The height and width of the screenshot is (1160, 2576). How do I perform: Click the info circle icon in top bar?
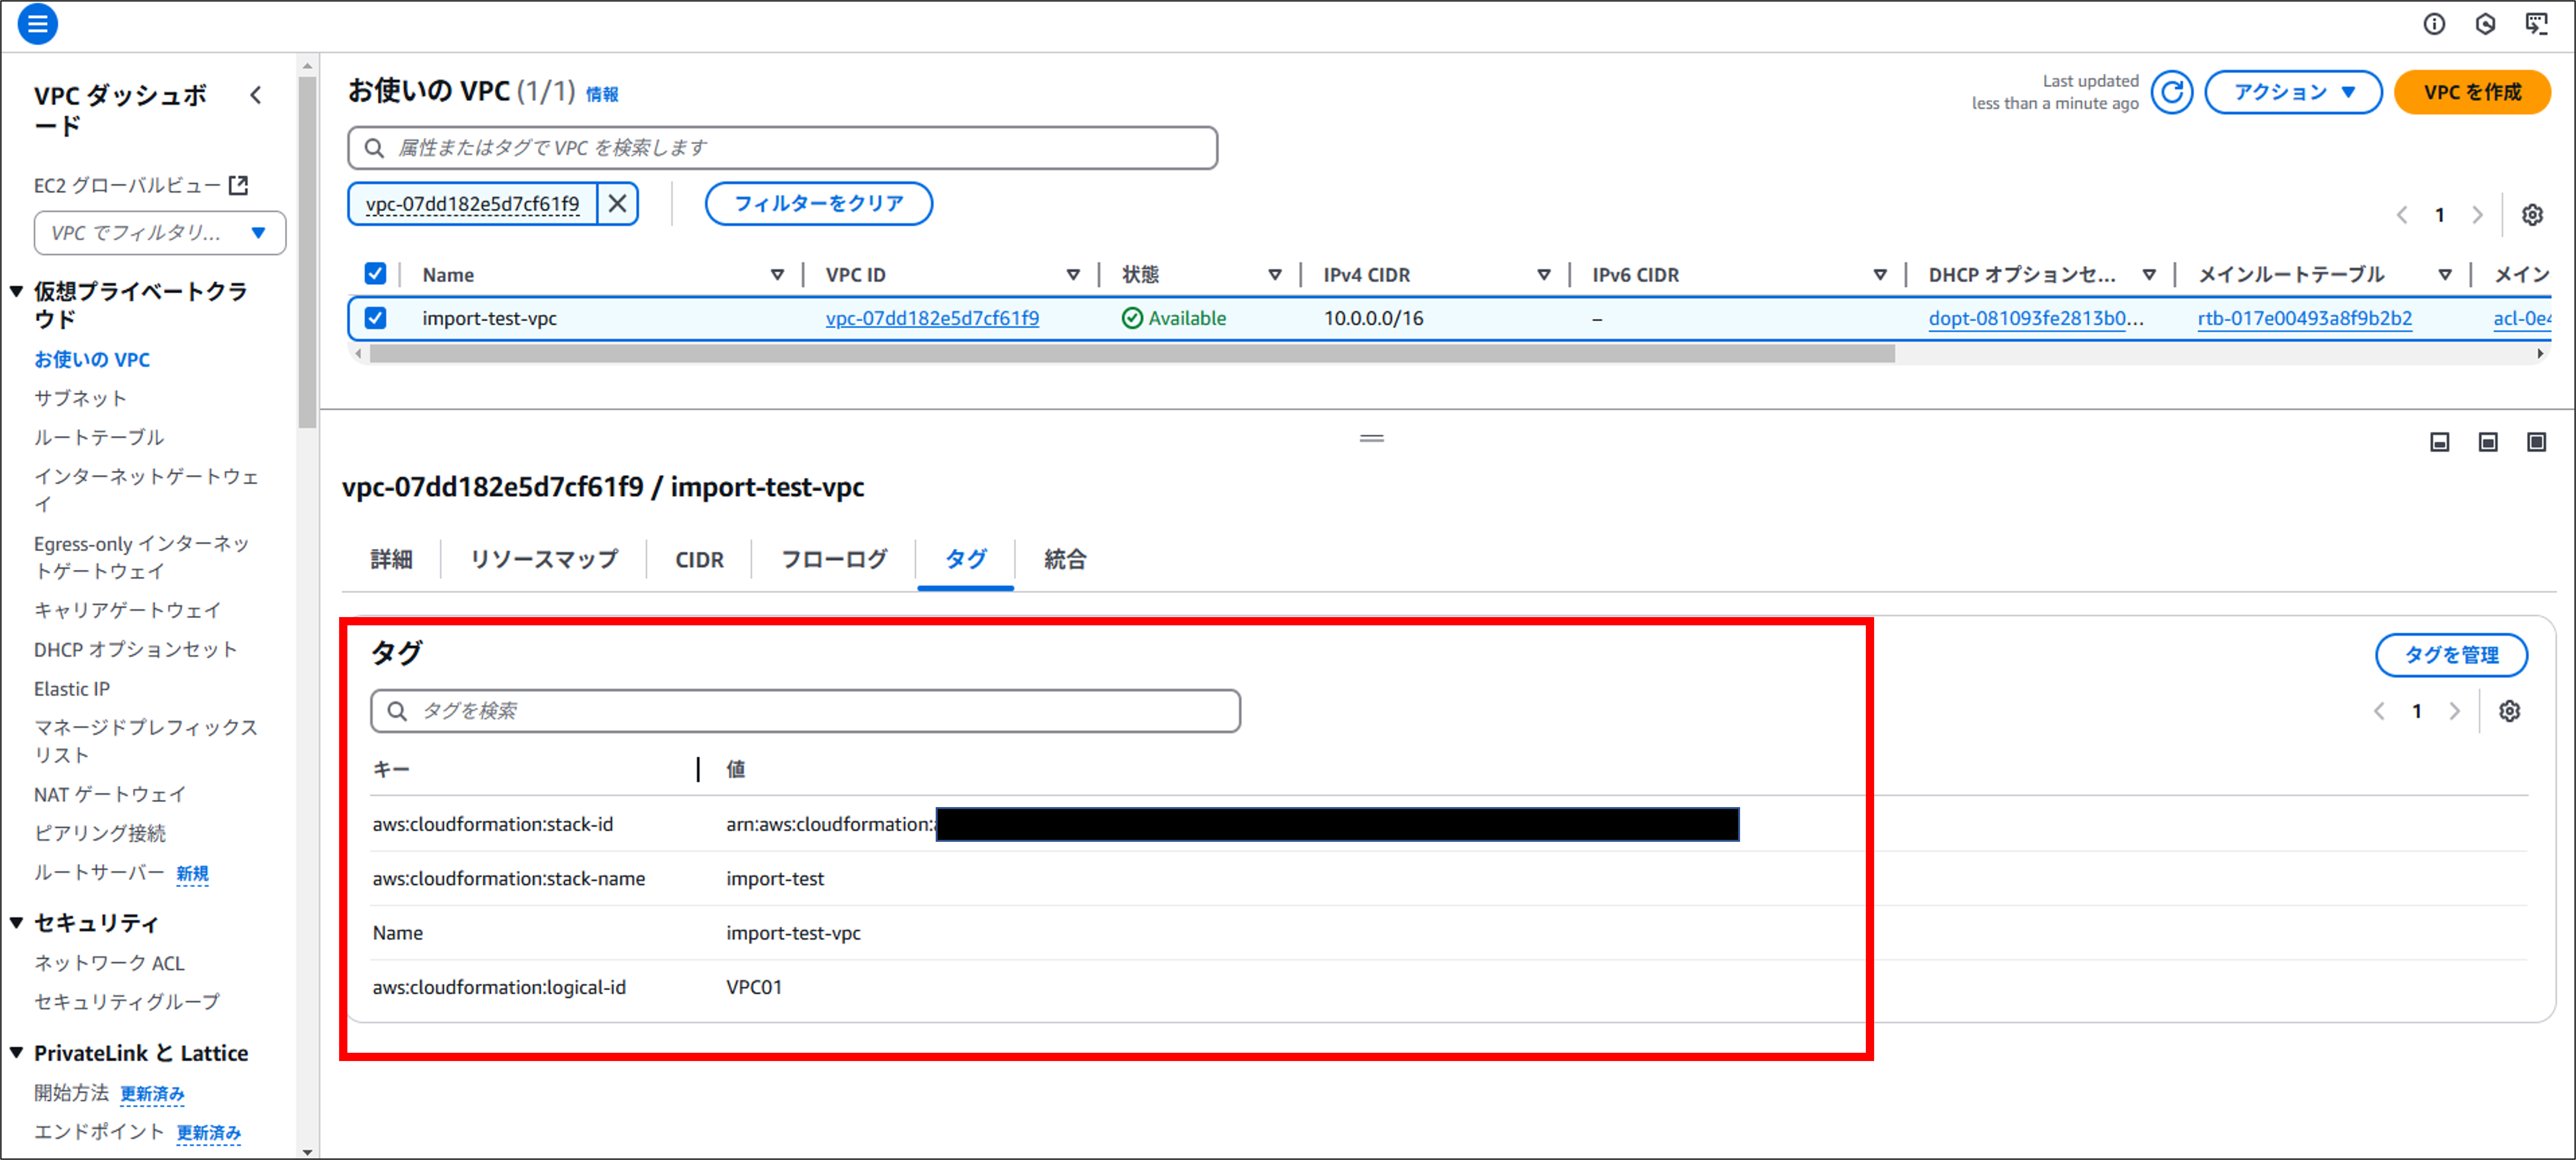(x=2434, y=24)
